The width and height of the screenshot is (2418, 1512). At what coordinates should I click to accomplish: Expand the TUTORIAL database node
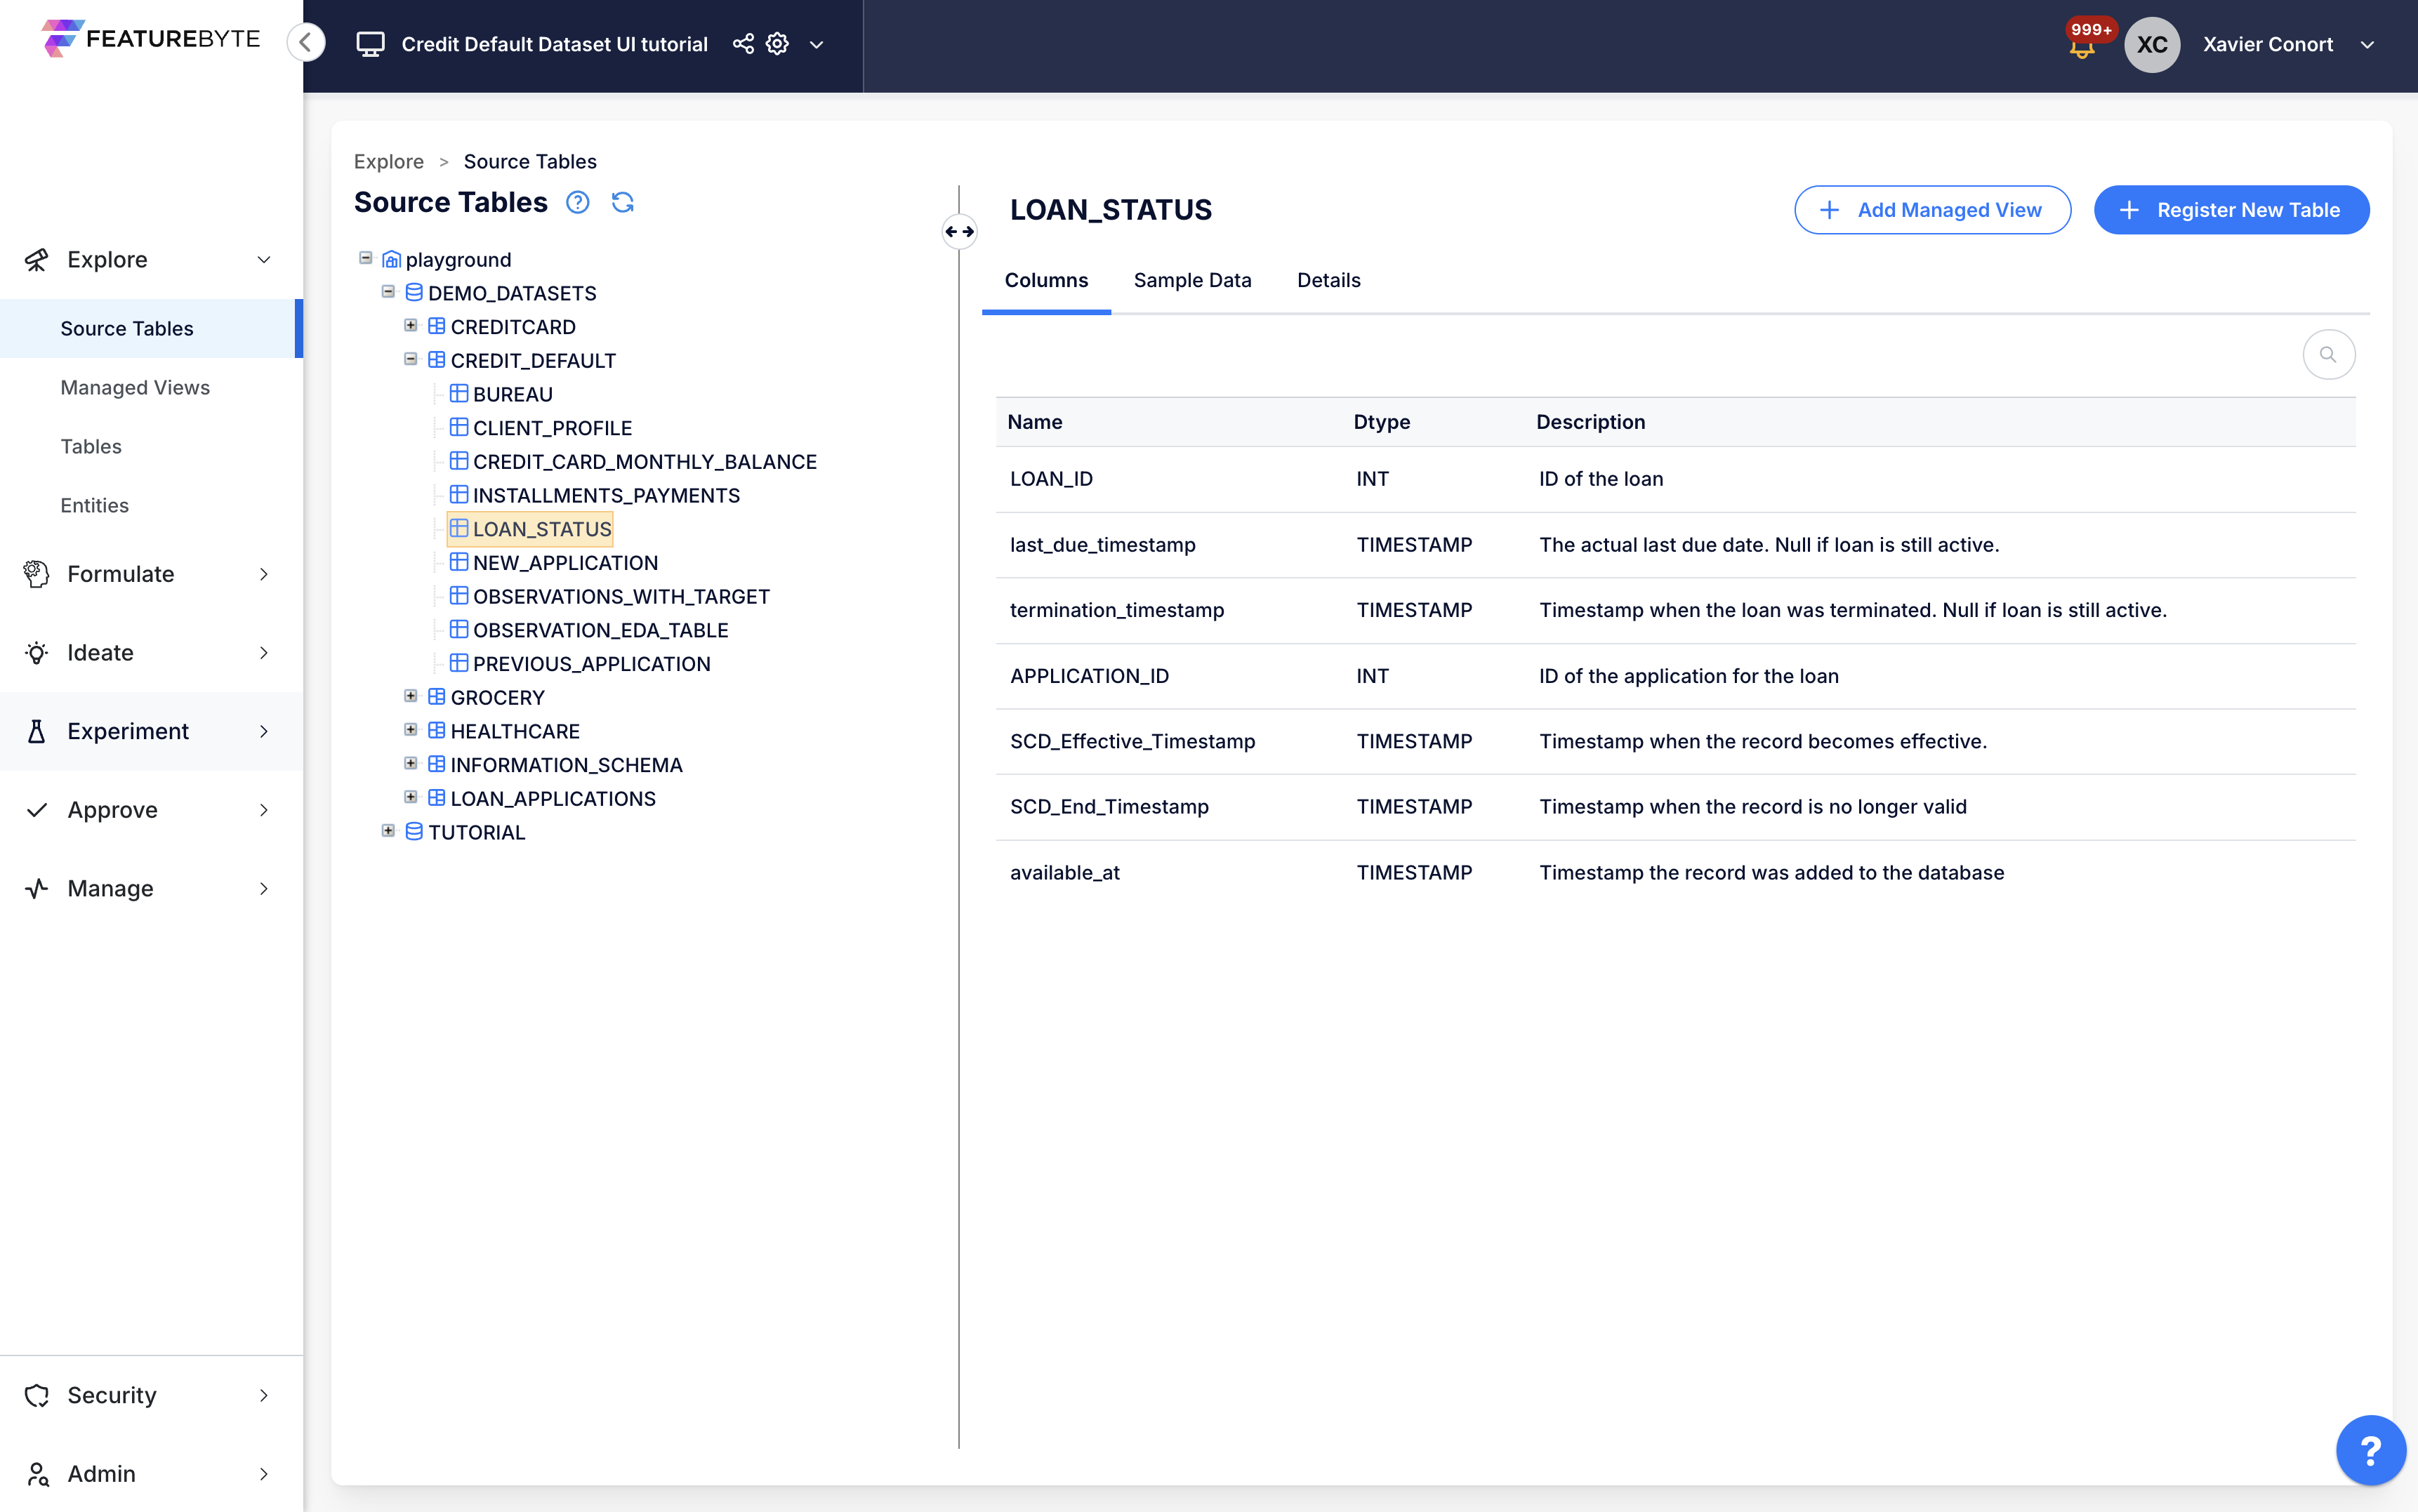click(388, 832)
